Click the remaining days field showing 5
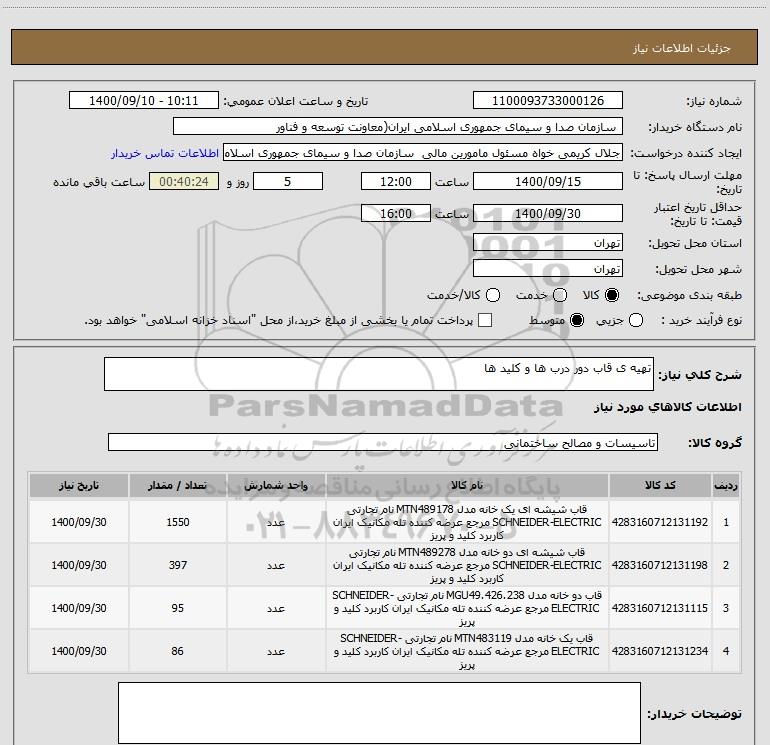 pos(288,182)
